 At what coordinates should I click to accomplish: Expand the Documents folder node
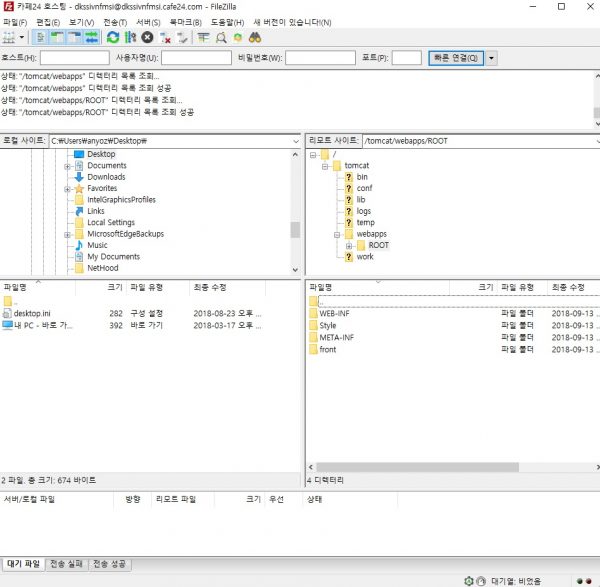pyautogui.click(x=67, y=166)
